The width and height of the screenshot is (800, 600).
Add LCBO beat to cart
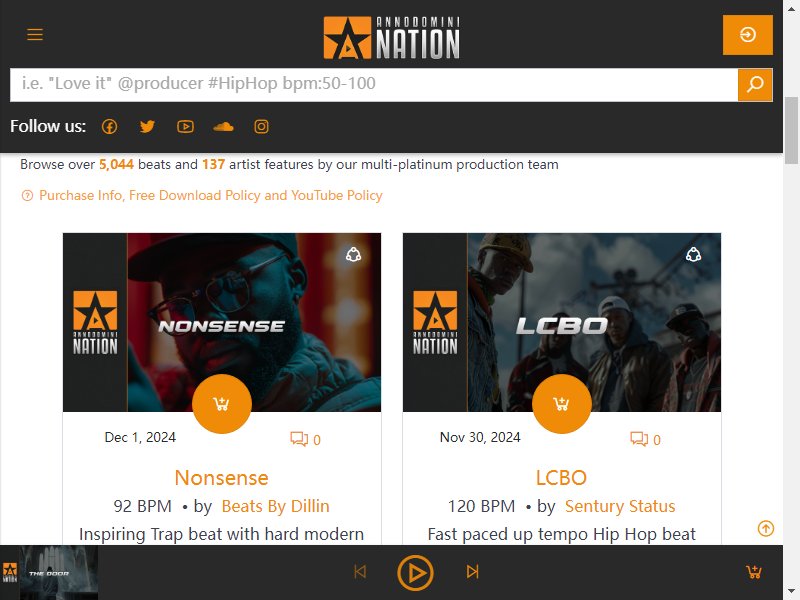[562, 404]
